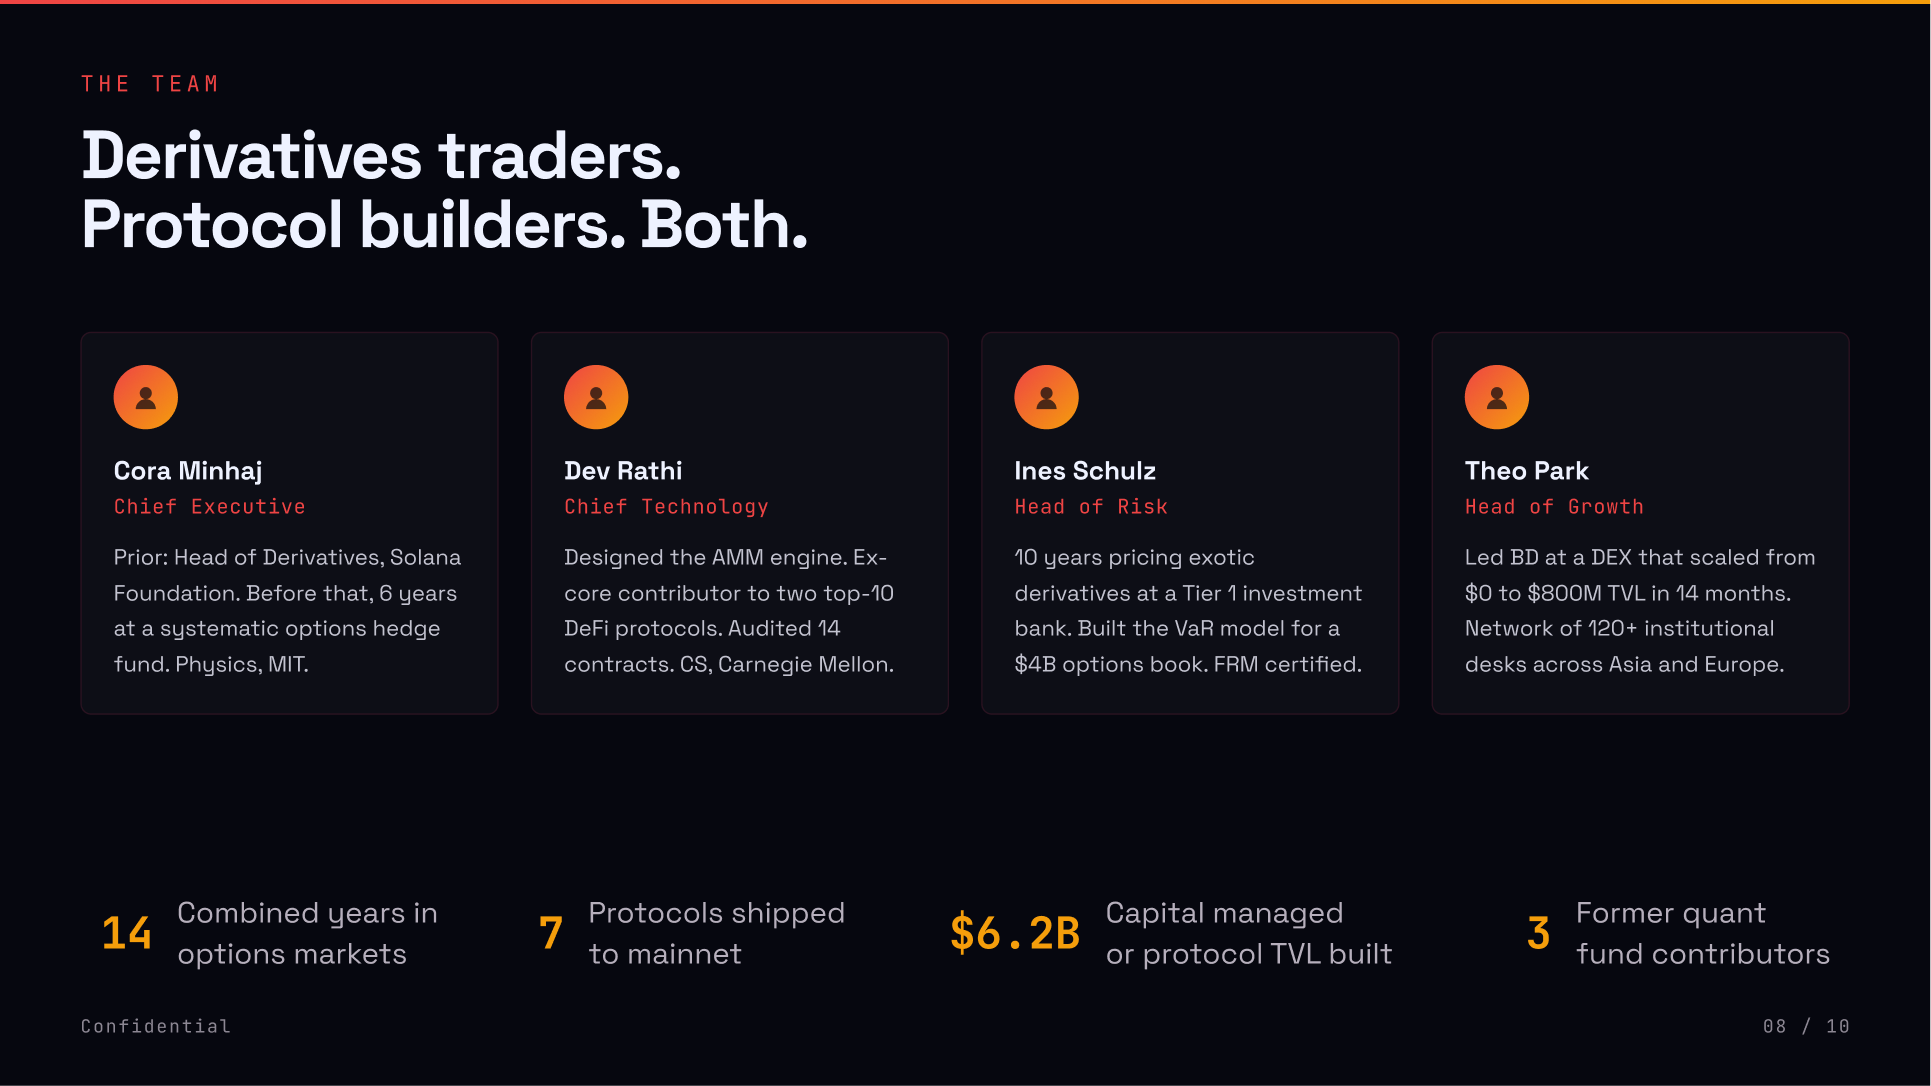Viewport: 1931px width, 1086px height.
Task: Click the 08 / 10 page indicator
Action: pyautogui.click(x=1805, y=1026)
